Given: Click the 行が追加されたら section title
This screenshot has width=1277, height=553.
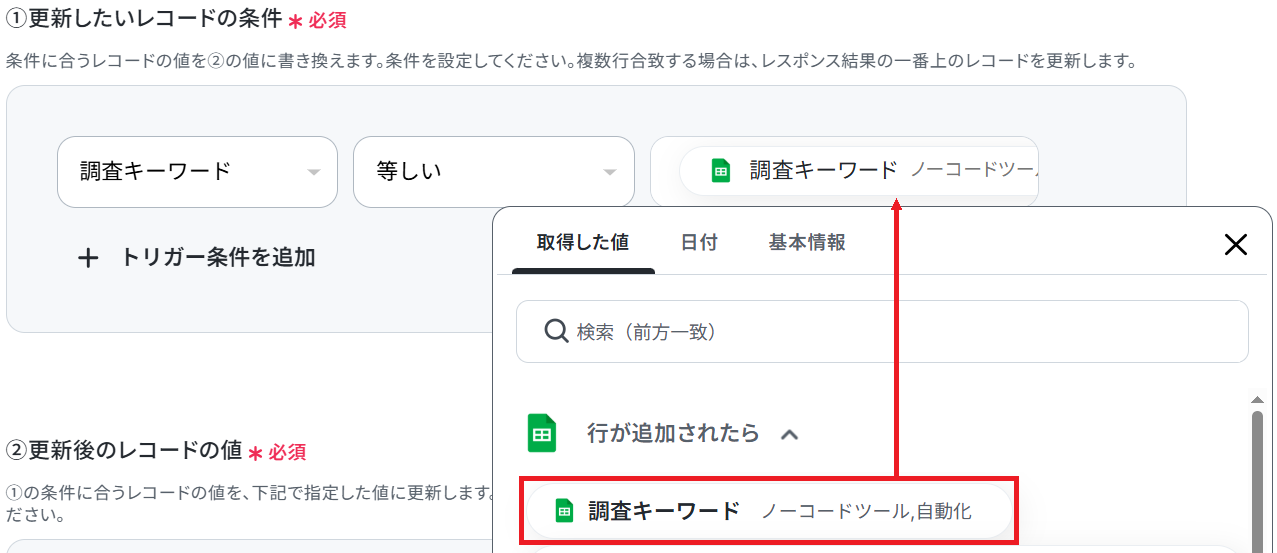Looking at the screenshot, I should 672,434.
